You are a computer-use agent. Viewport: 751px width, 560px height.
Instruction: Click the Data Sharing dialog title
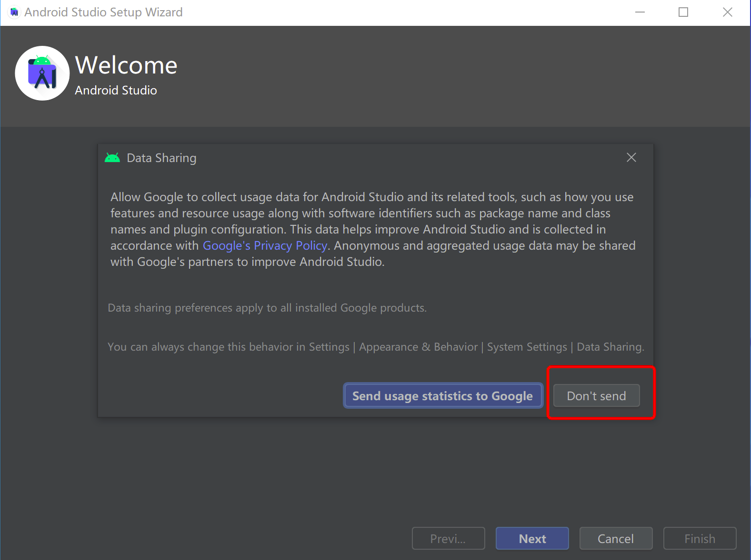click(161, 158)
